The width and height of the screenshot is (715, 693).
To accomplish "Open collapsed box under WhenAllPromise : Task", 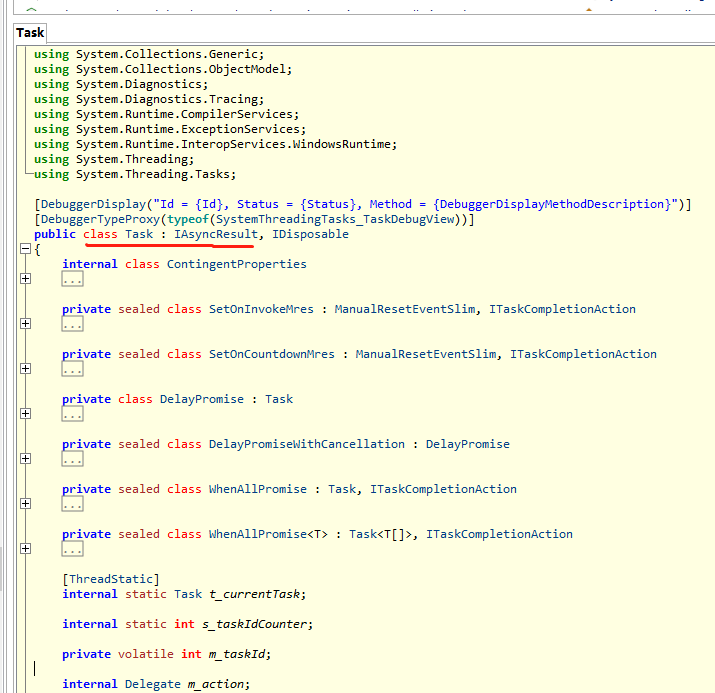I will point(73,503).
